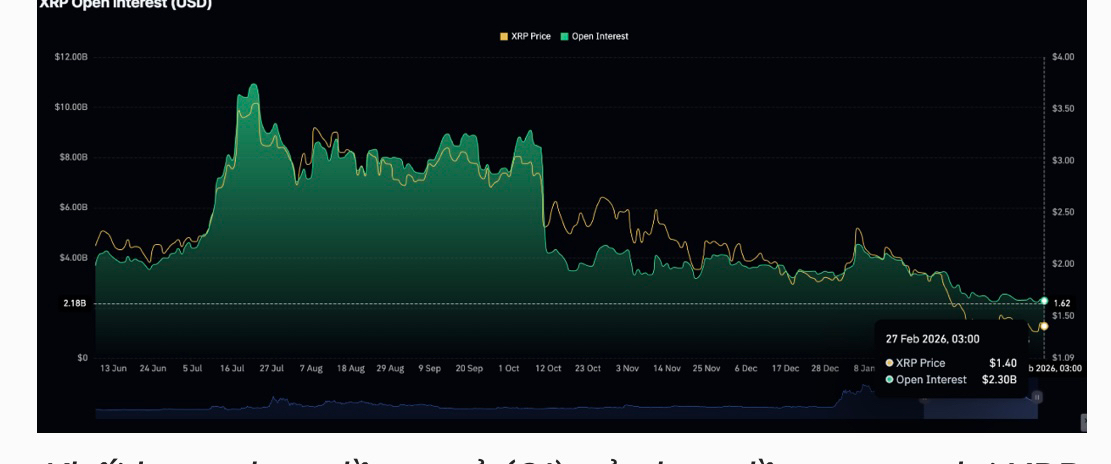Click the $3.00 right axis label
The width and height of the screenshot is (1111, 464).
(x=1064, y=160)
